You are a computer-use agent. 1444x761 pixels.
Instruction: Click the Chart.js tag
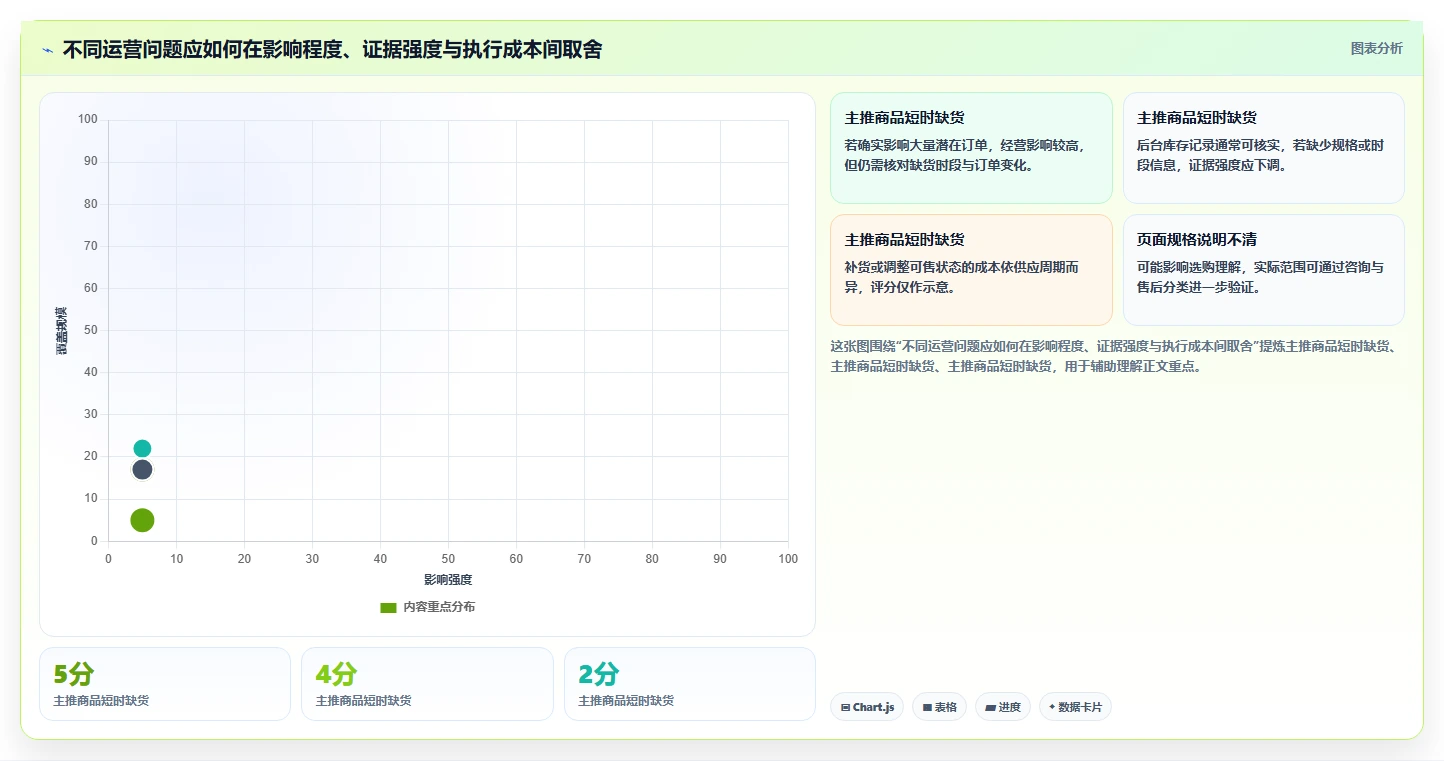(x=867, y=707)
